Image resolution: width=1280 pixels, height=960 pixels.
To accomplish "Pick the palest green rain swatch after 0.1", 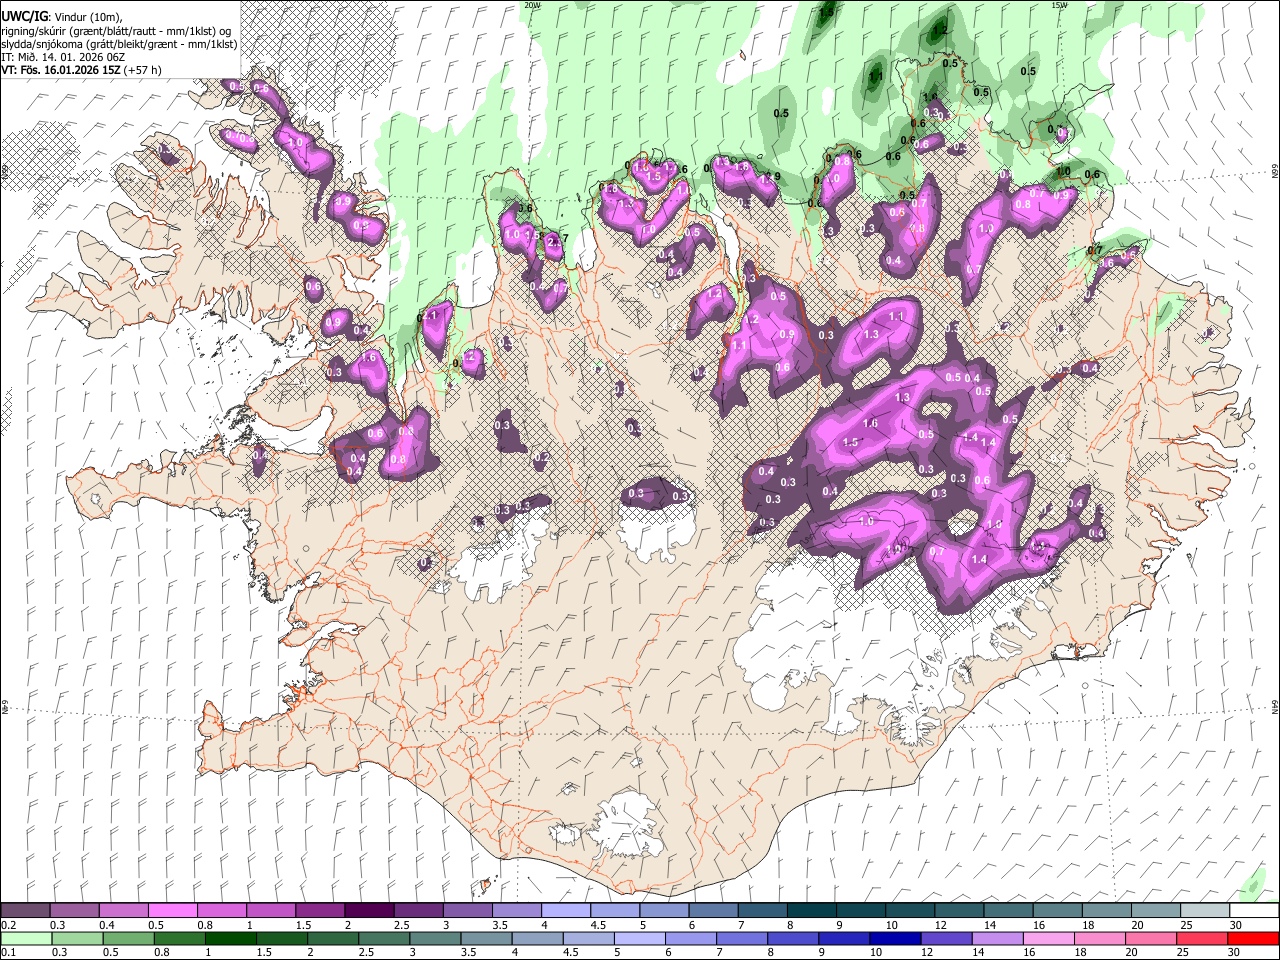I will 26,938.
